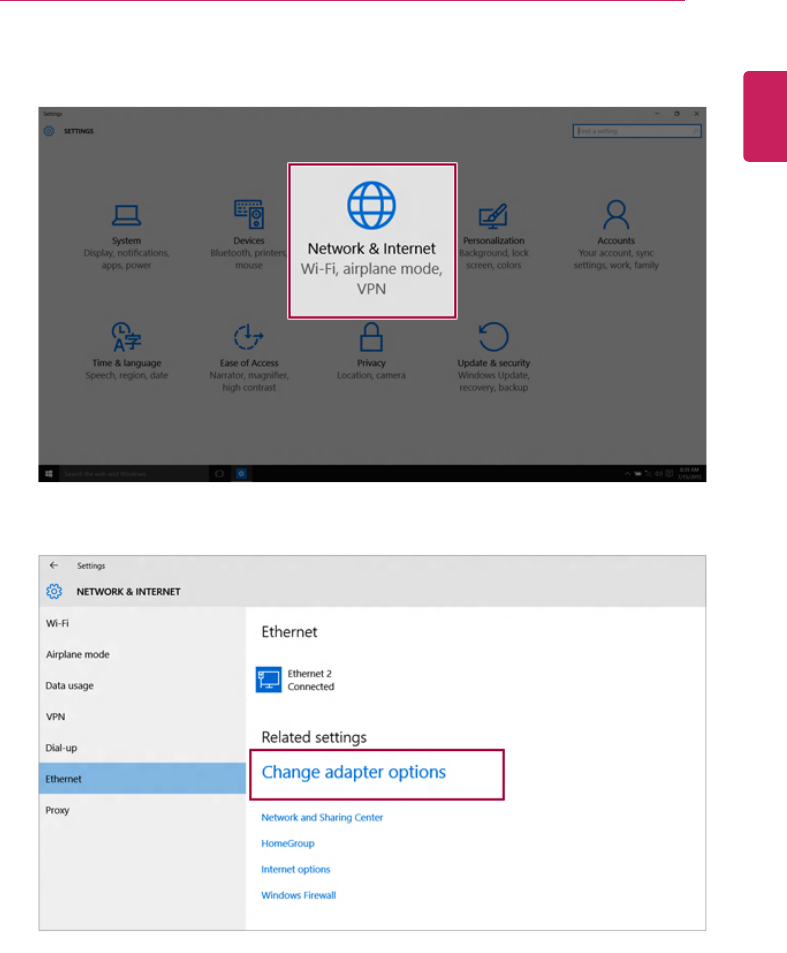Click the gear icon beside NETWORK & INTERNET
This screenshot has width=787, height=953.
click(54, 591)
